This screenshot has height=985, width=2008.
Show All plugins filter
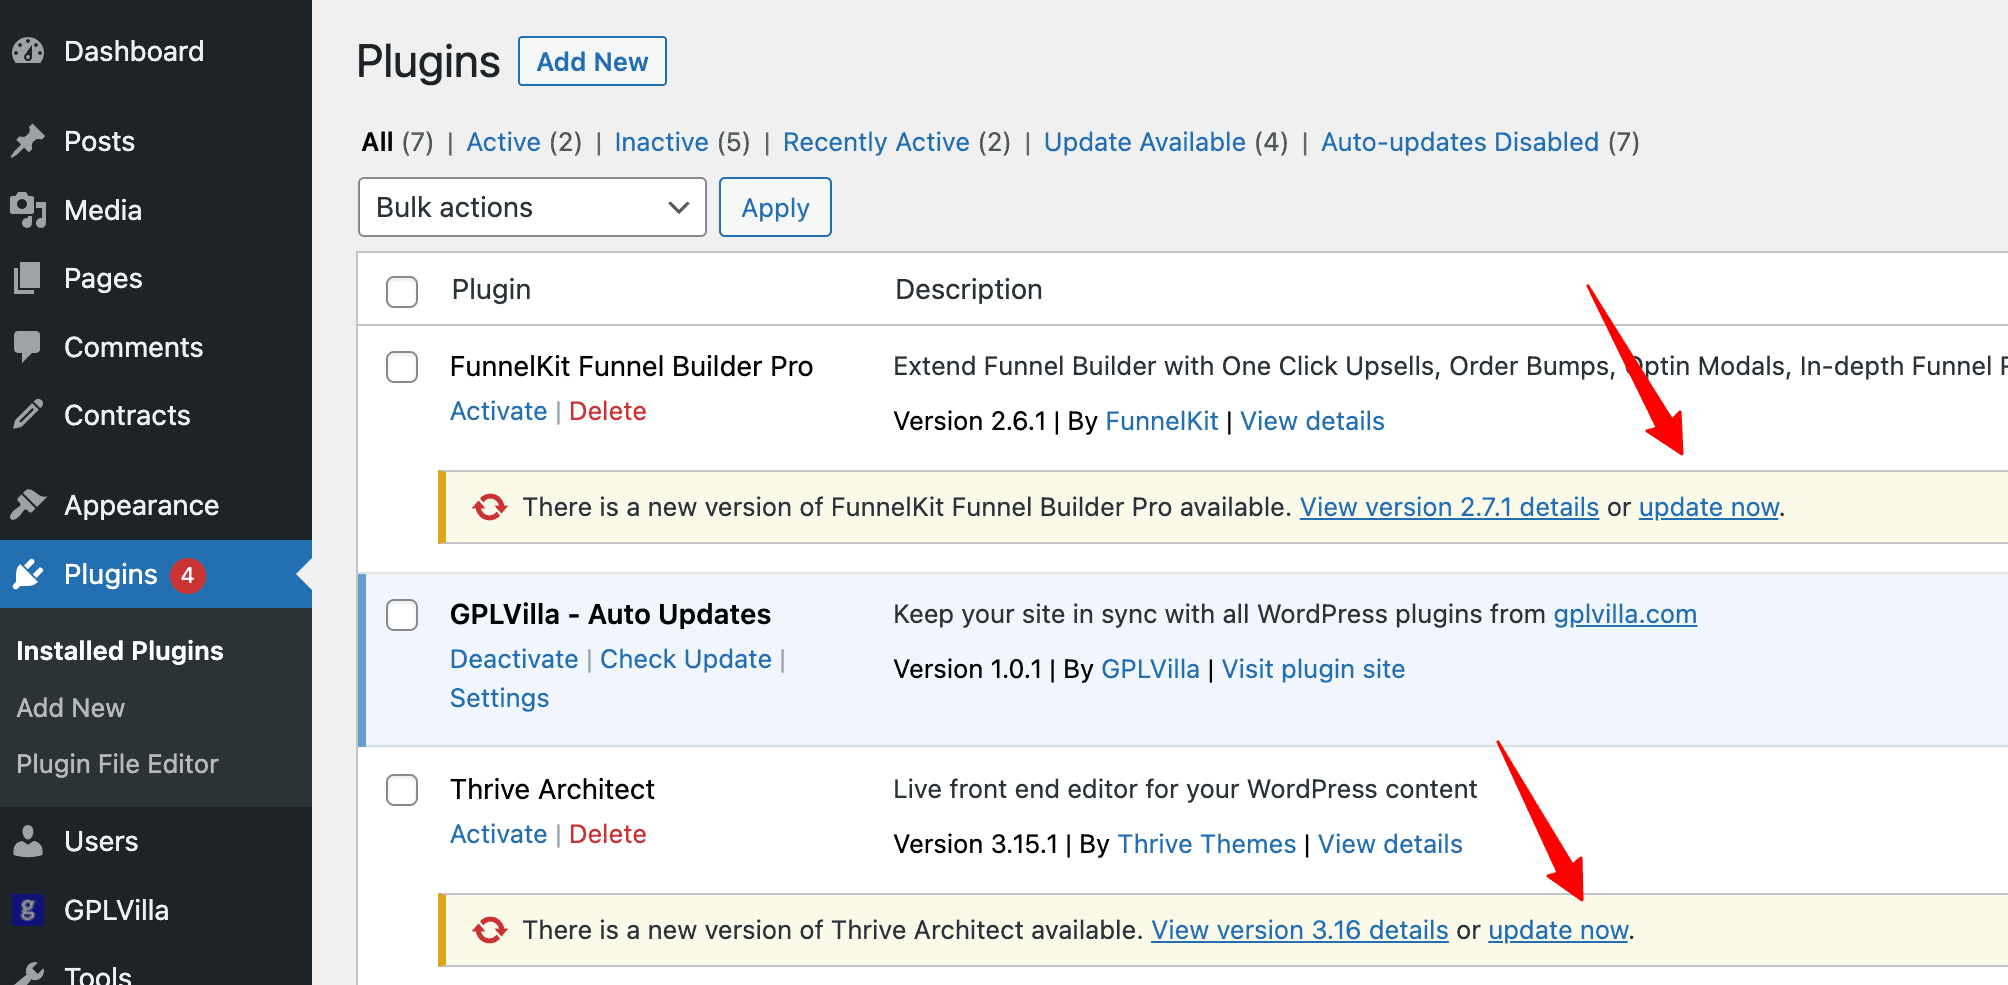click(377, 142)
